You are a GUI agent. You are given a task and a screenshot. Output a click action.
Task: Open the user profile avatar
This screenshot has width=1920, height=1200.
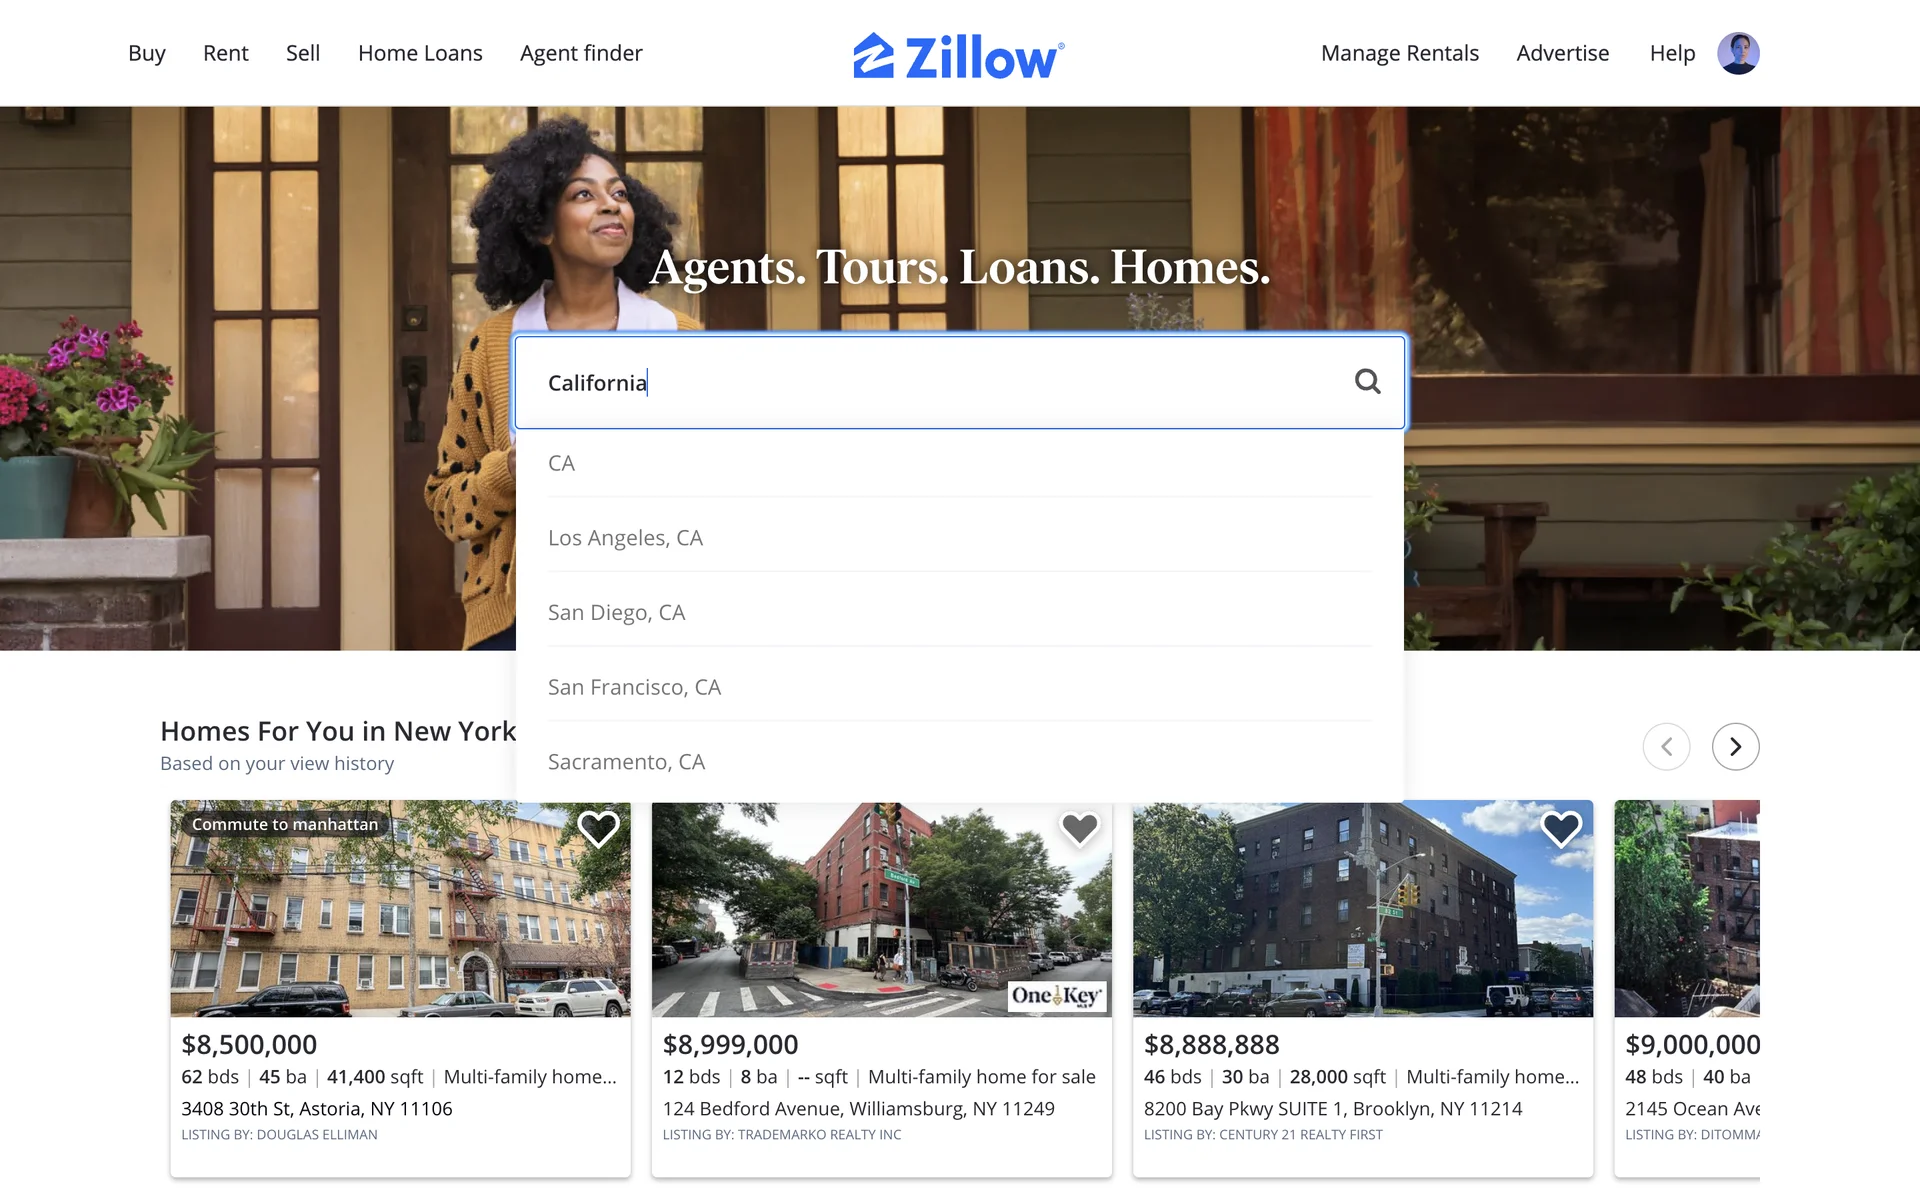1738,53
